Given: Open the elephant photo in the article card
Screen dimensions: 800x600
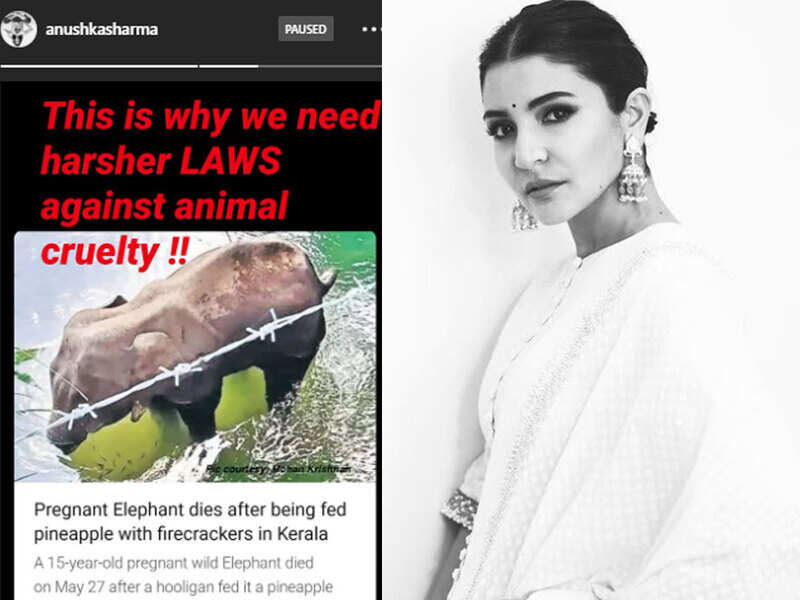Looking at the screenshot, I should [195, 357].
